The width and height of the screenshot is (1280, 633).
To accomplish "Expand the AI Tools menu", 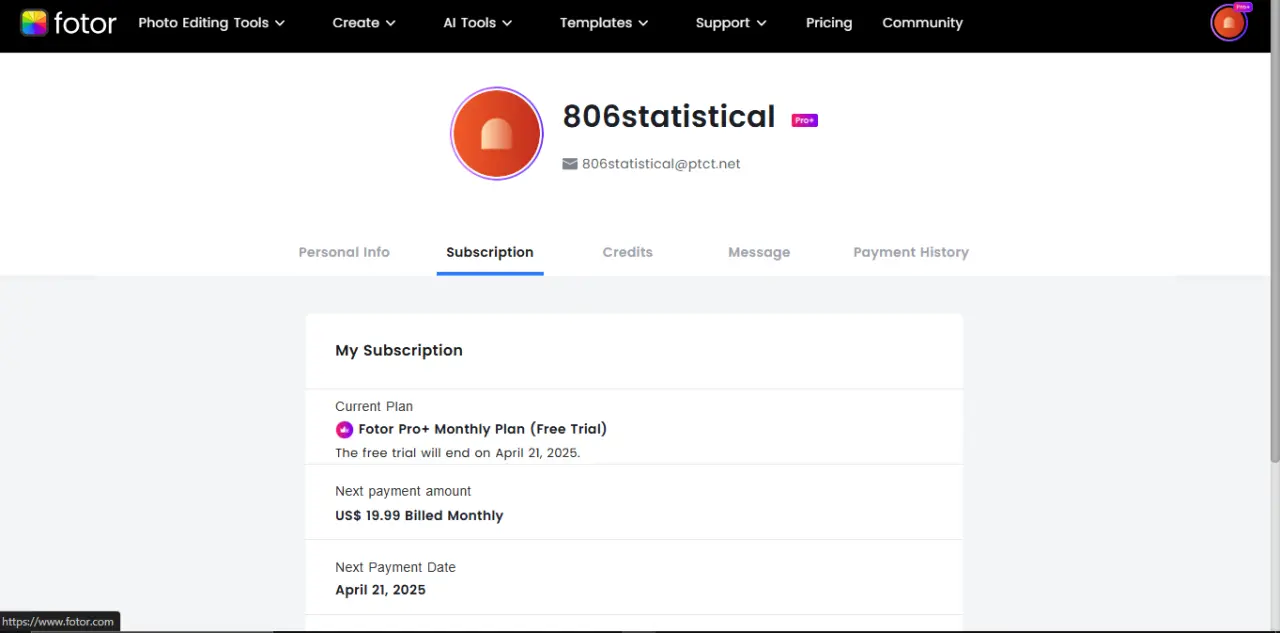I will (x=478, y=23).
